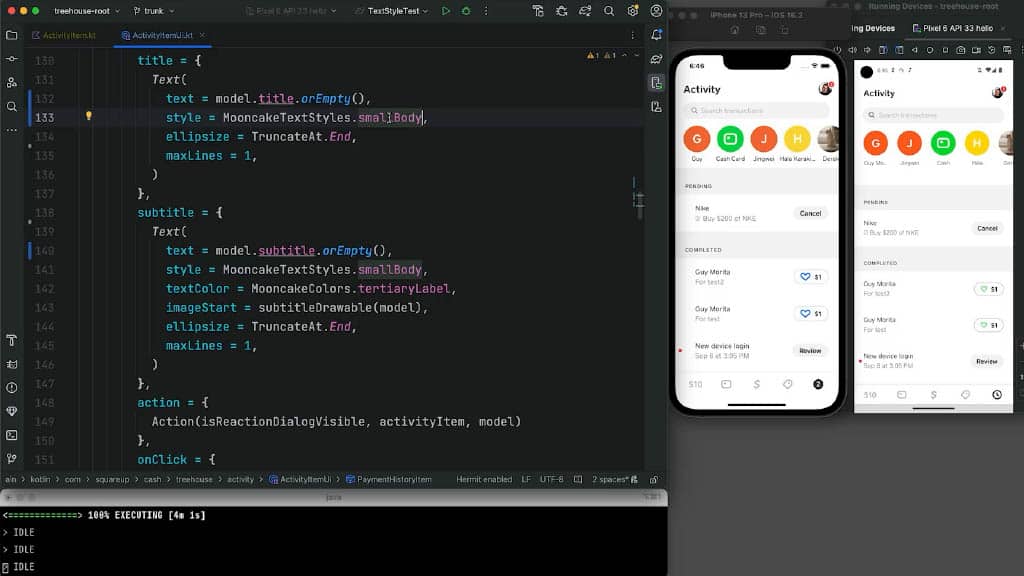1024x576 pixels.
Task: Tap green Cash Card avatar on iPhone
Action: point(730,139)
